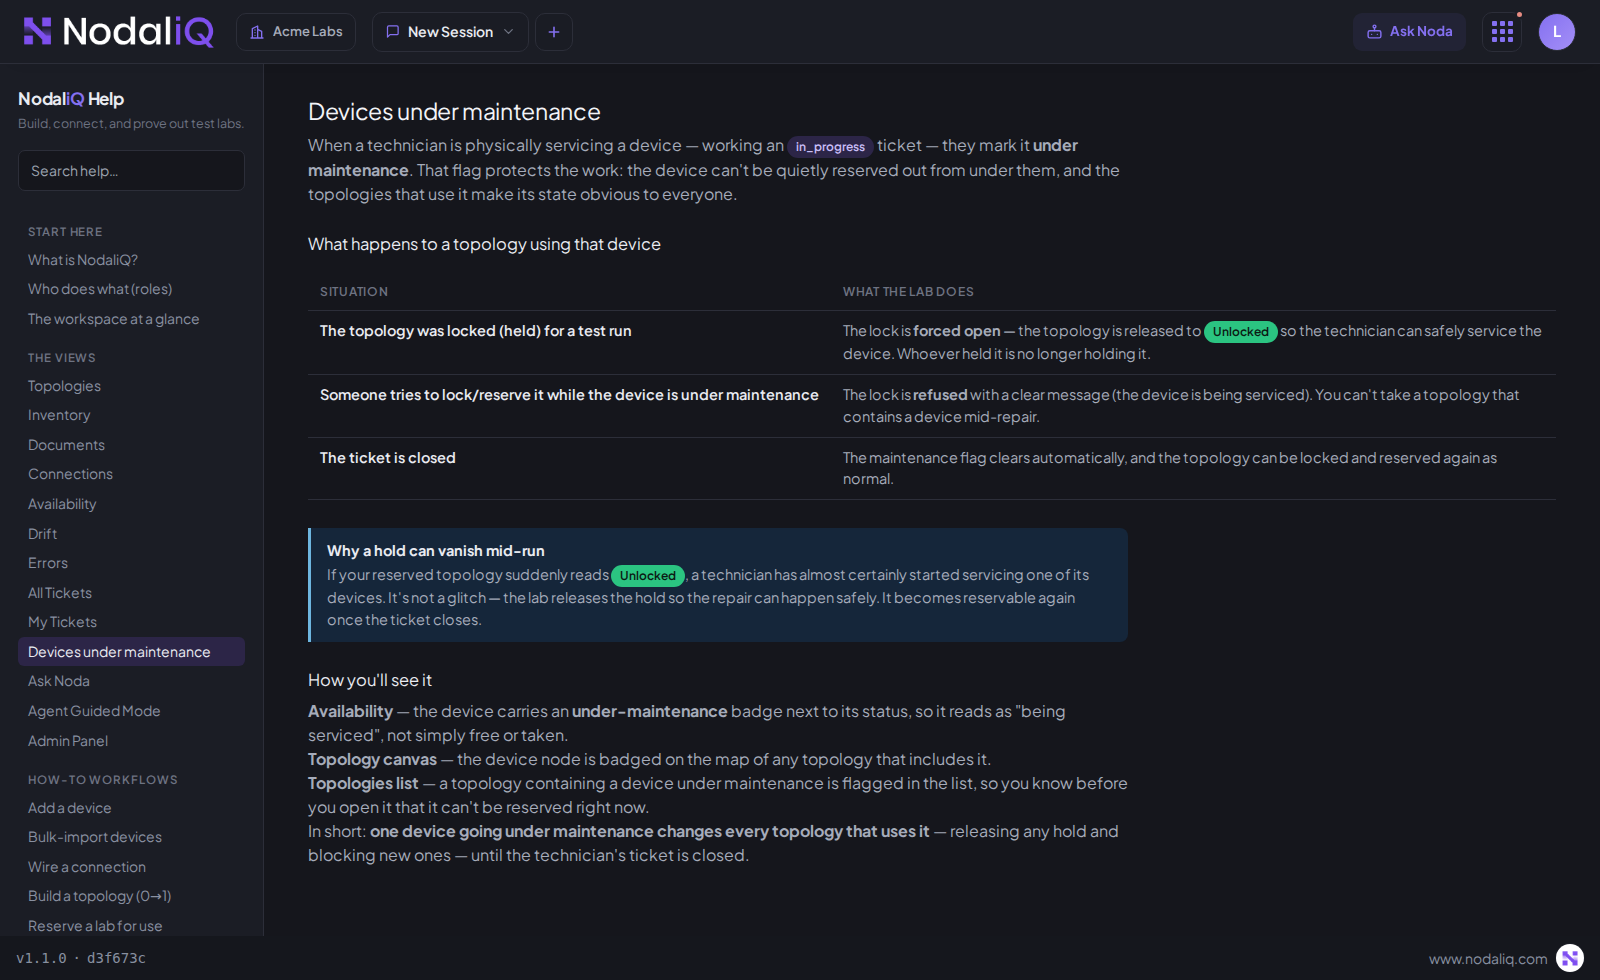Click the plus button to add a session
Viewport: 1600px width, 980px height.
[554, 32]
